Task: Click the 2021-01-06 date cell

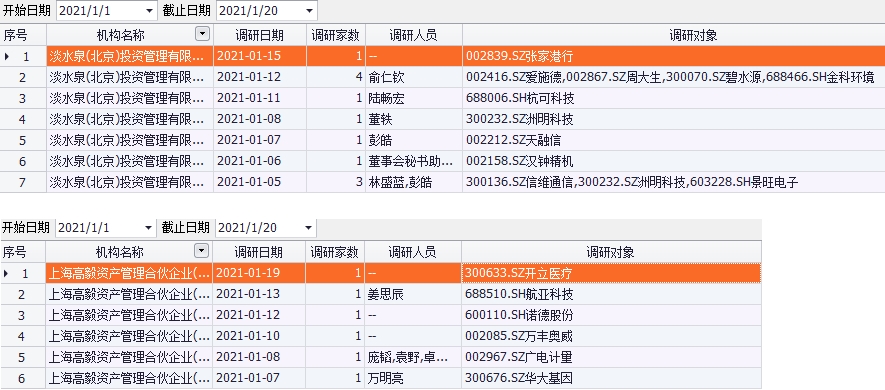Action: [260, 161]
